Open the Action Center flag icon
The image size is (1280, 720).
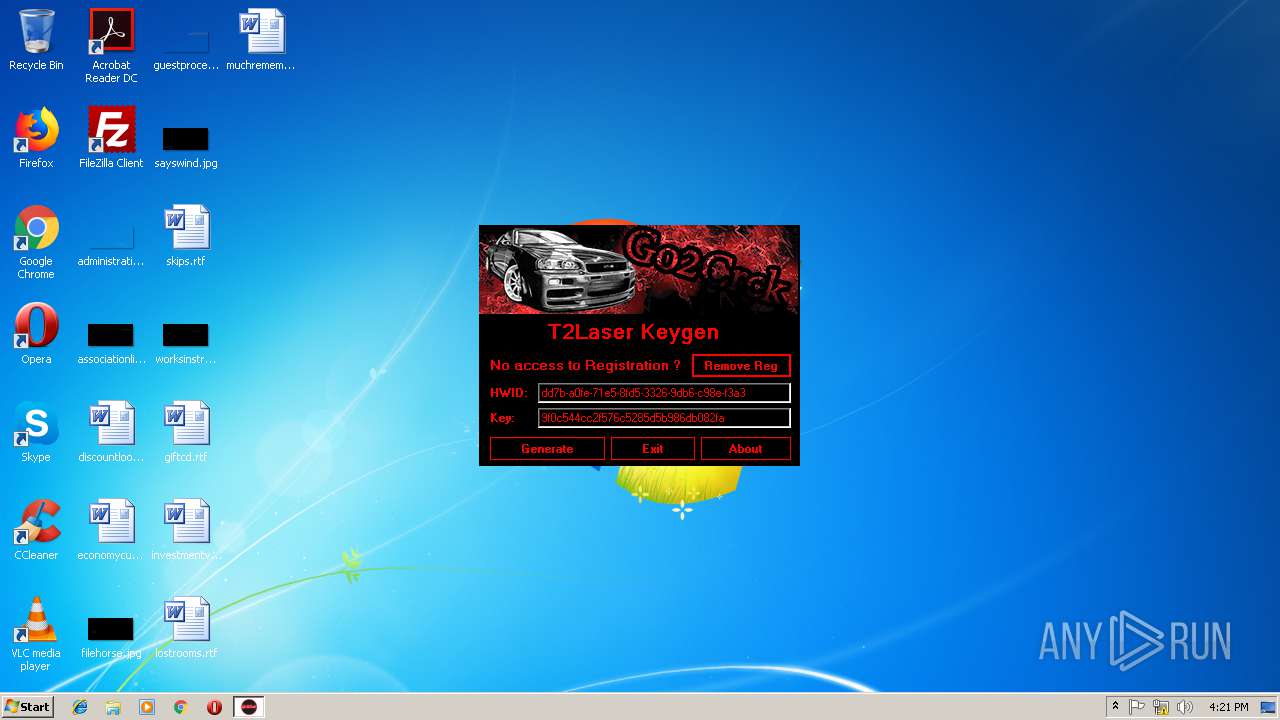(1137, 707)
